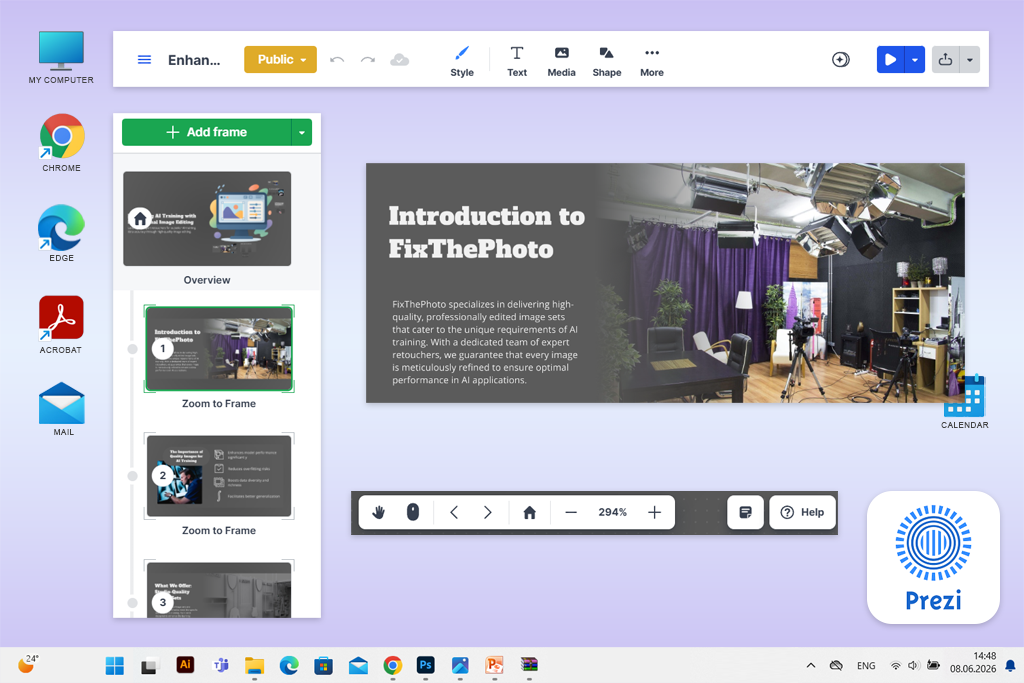This screenshot has height=683, width=1024.
Task: Open My Computer desktop icon
Action: [x=61, y=57]
